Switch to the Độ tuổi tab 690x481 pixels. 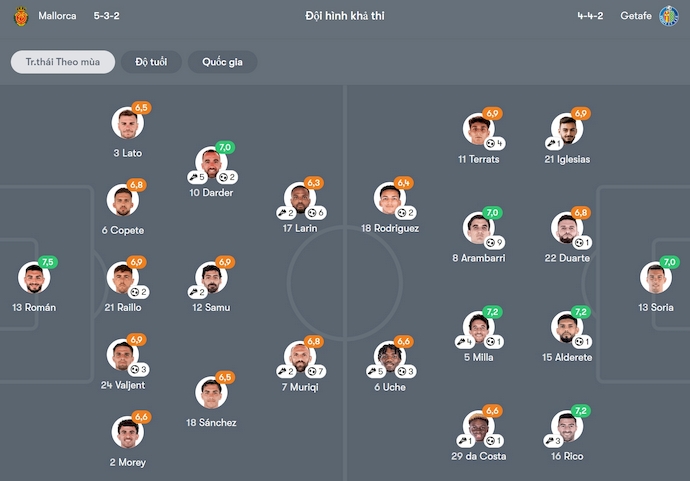click(x=151, y=62)
